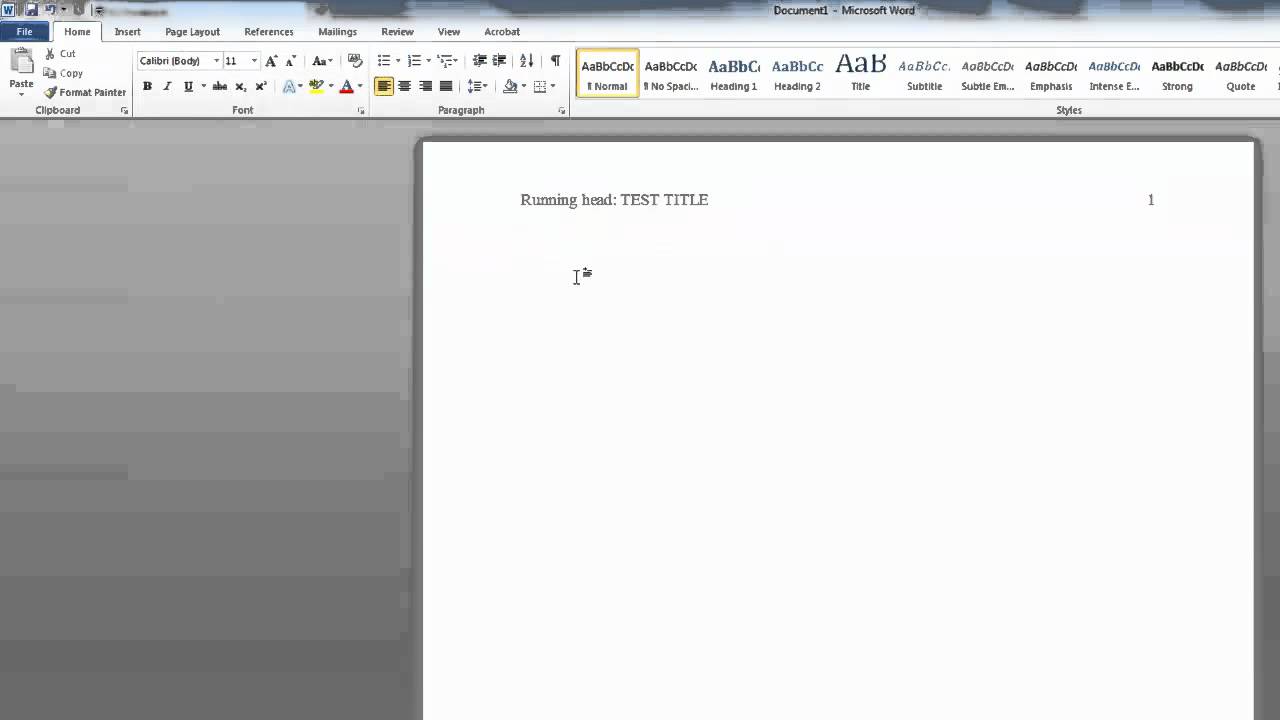The image size is (1280, 720).
Task: Expand the font size dropdown
Action: pyautogui.click(x=254, y=61)
